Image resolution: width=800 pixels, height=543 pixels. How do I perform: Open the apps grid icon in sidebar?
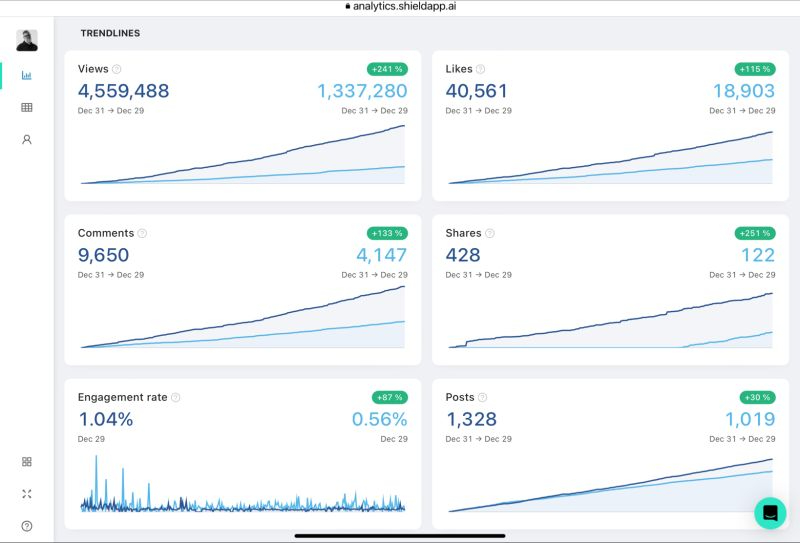[27, 462]
